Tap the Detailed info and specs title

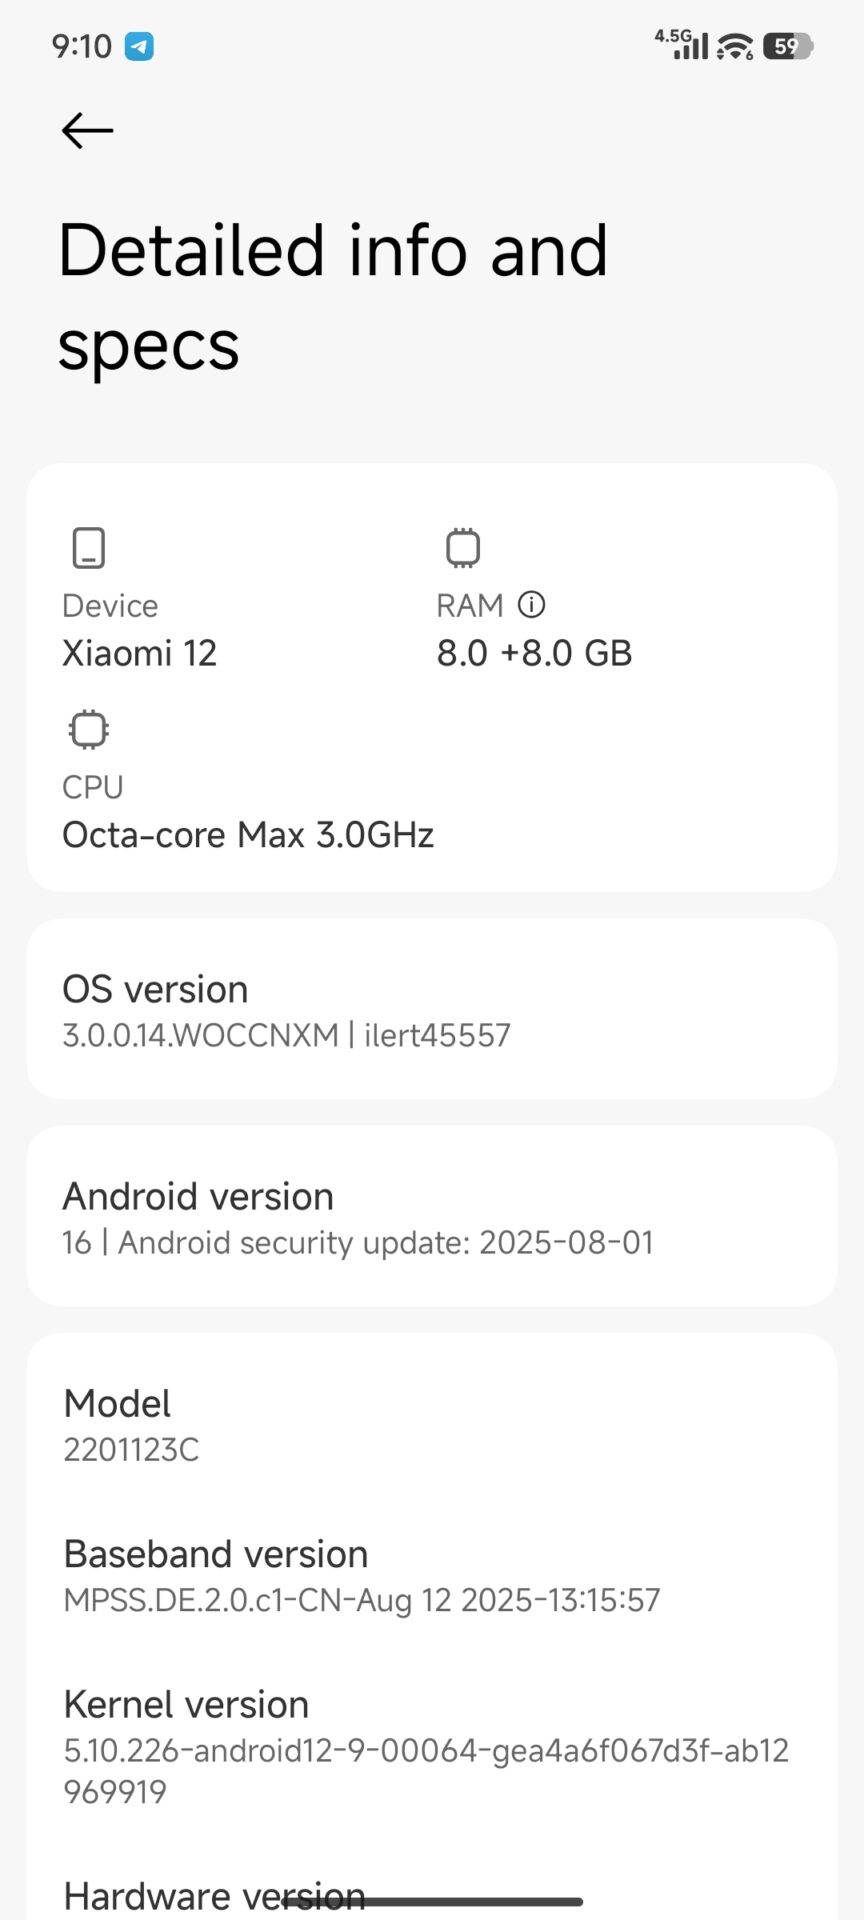point(333,297)
